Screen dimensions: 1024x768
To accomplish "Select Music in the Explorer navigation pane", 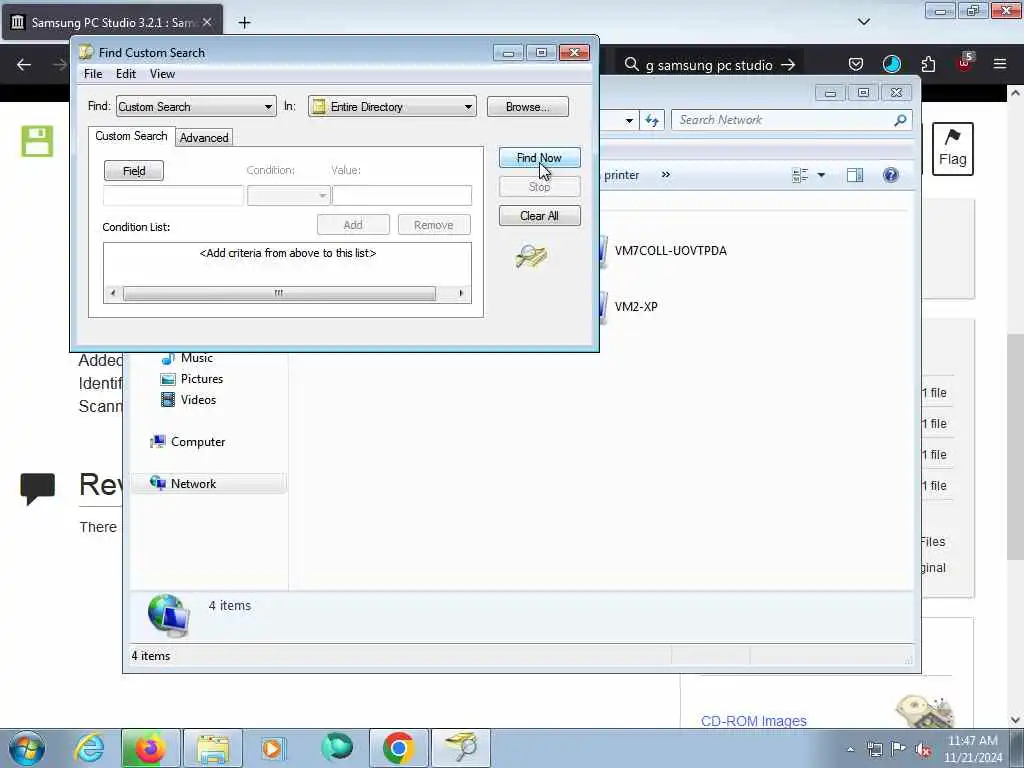I will point(187,357).
